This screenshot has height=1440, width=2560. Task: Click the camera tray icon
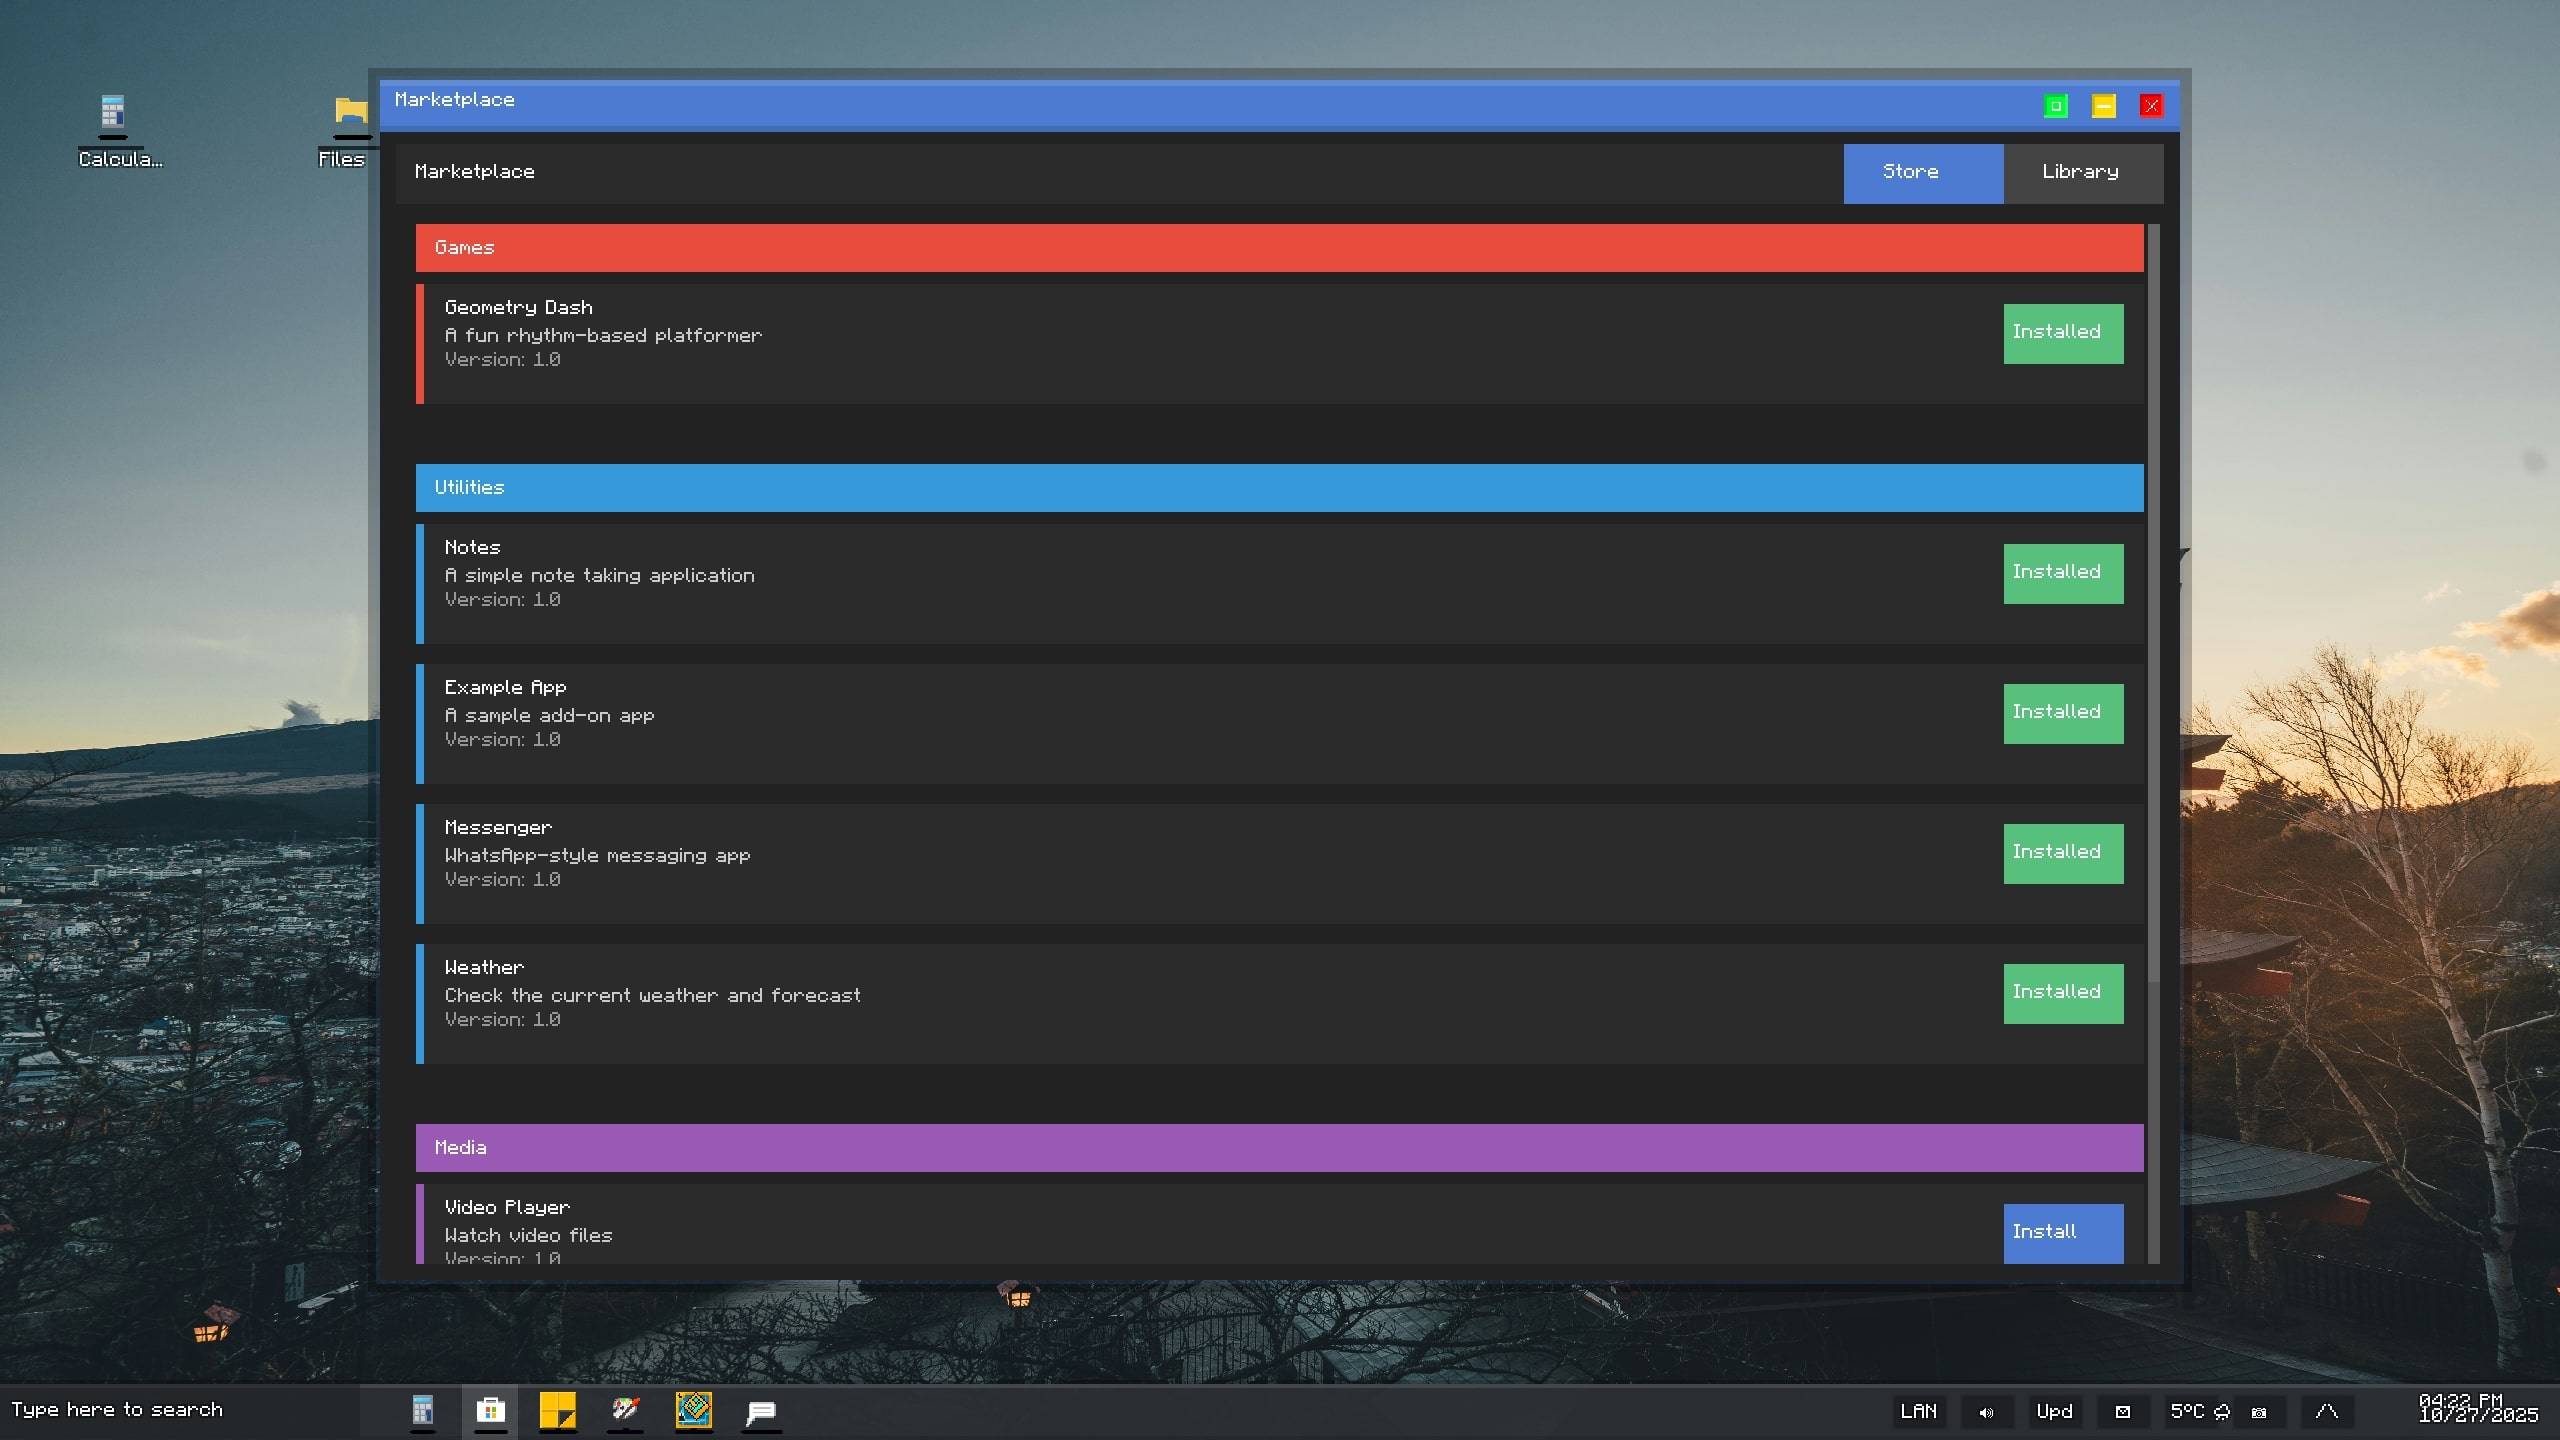pos(2259,1412)
